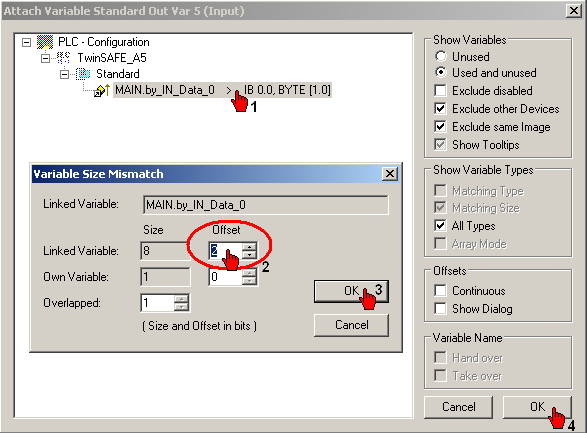The width and height of the screenshot is (587, 435).
Task: Enable the Continuous offsets checkbox
Action: point(440,290)
